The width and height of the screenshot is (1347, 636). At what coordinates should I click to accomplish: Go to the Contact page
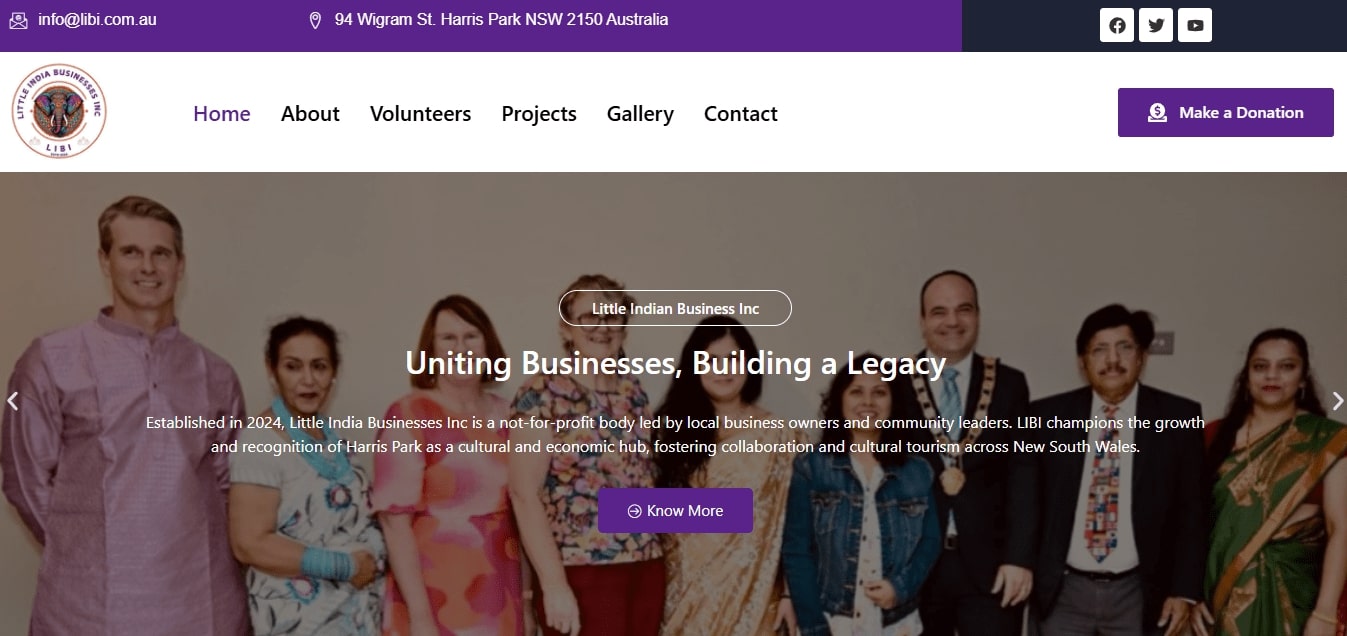click(740, 114)
